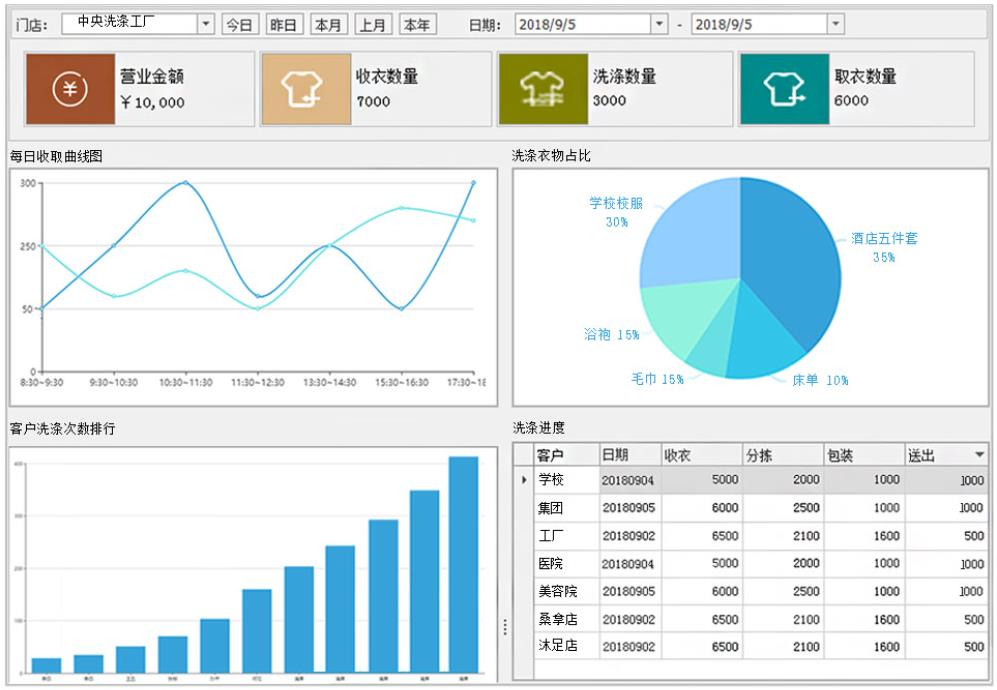This screenshot has height=690, width=997.
Task: Click the tallest bar in ranking chart
Action: point(463,563)
